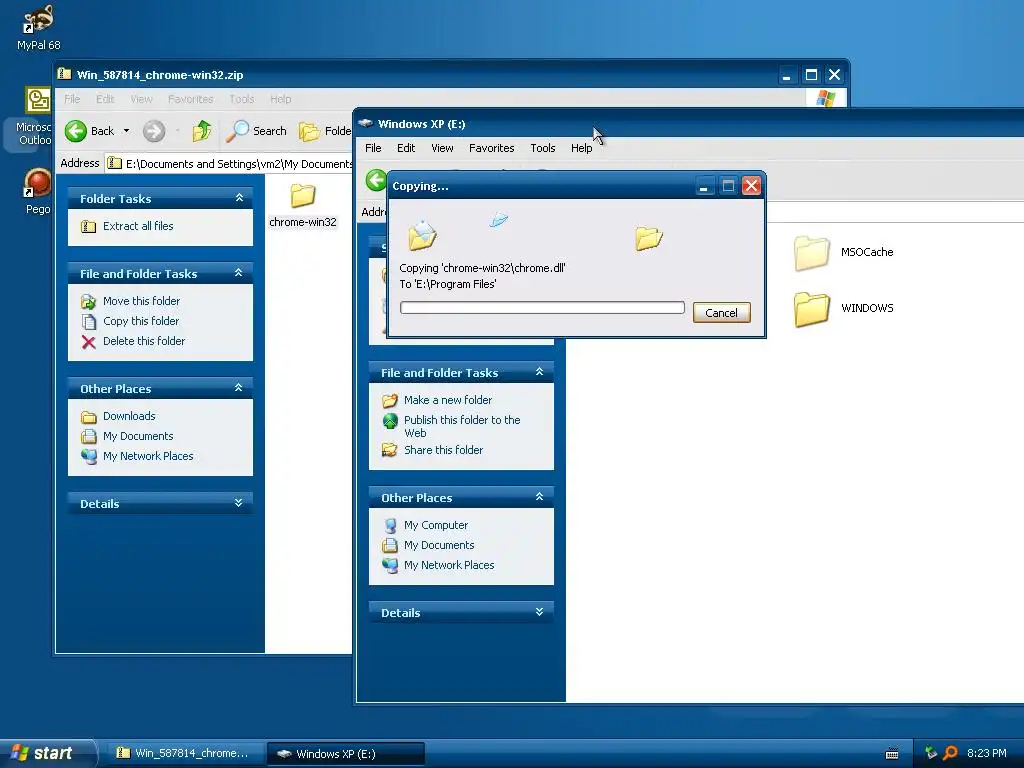The height and width of the screenshot is (768, 1024).
Task: Minimize the Copying dialog
Action: coord(703,186)
